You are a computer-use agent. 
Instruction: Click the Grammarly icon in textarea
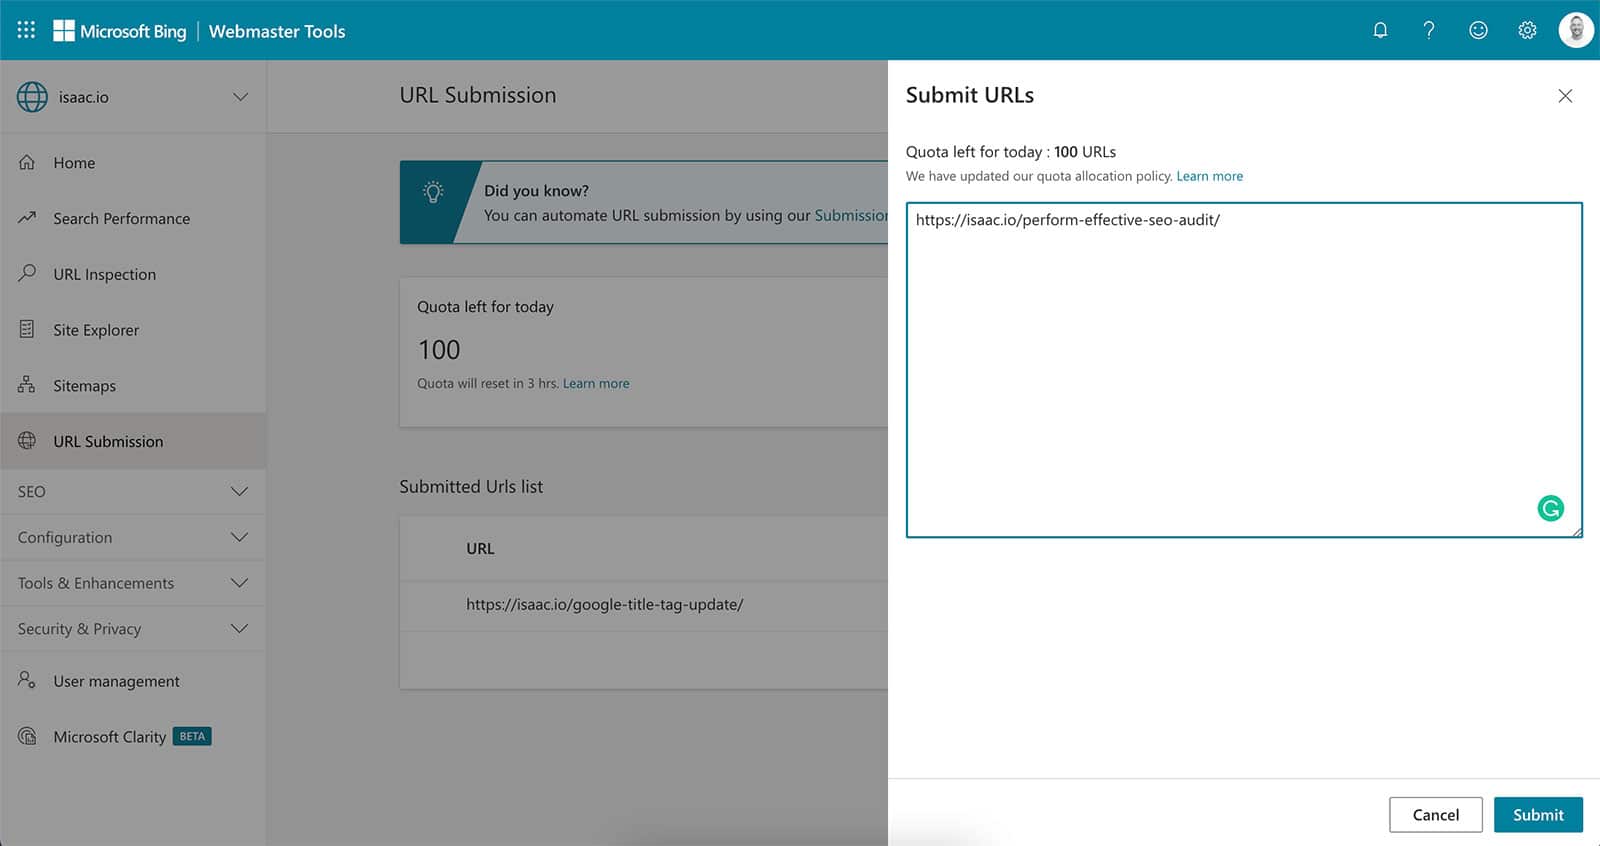click(x=1550, y=509)
